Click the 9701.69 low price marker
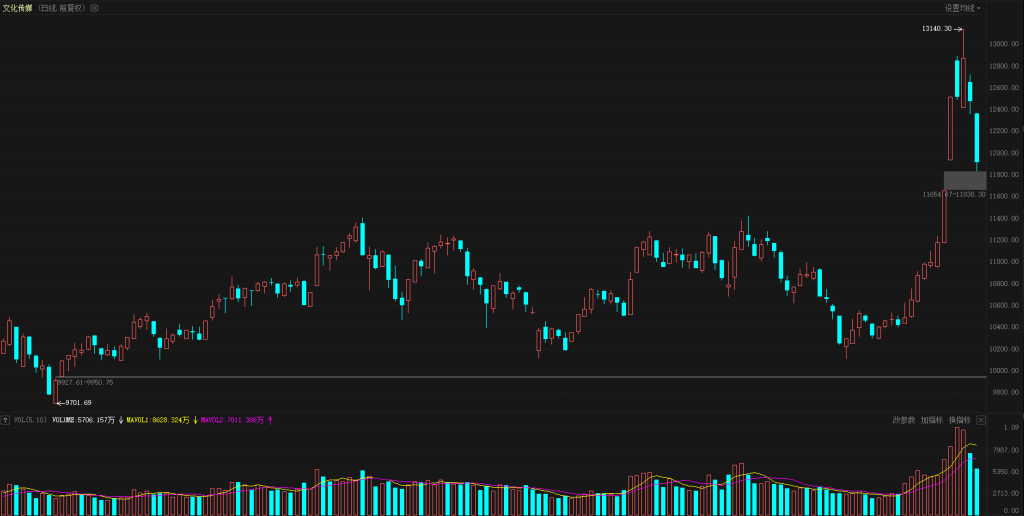This screenshot has height=516, width=1024. 78,402
